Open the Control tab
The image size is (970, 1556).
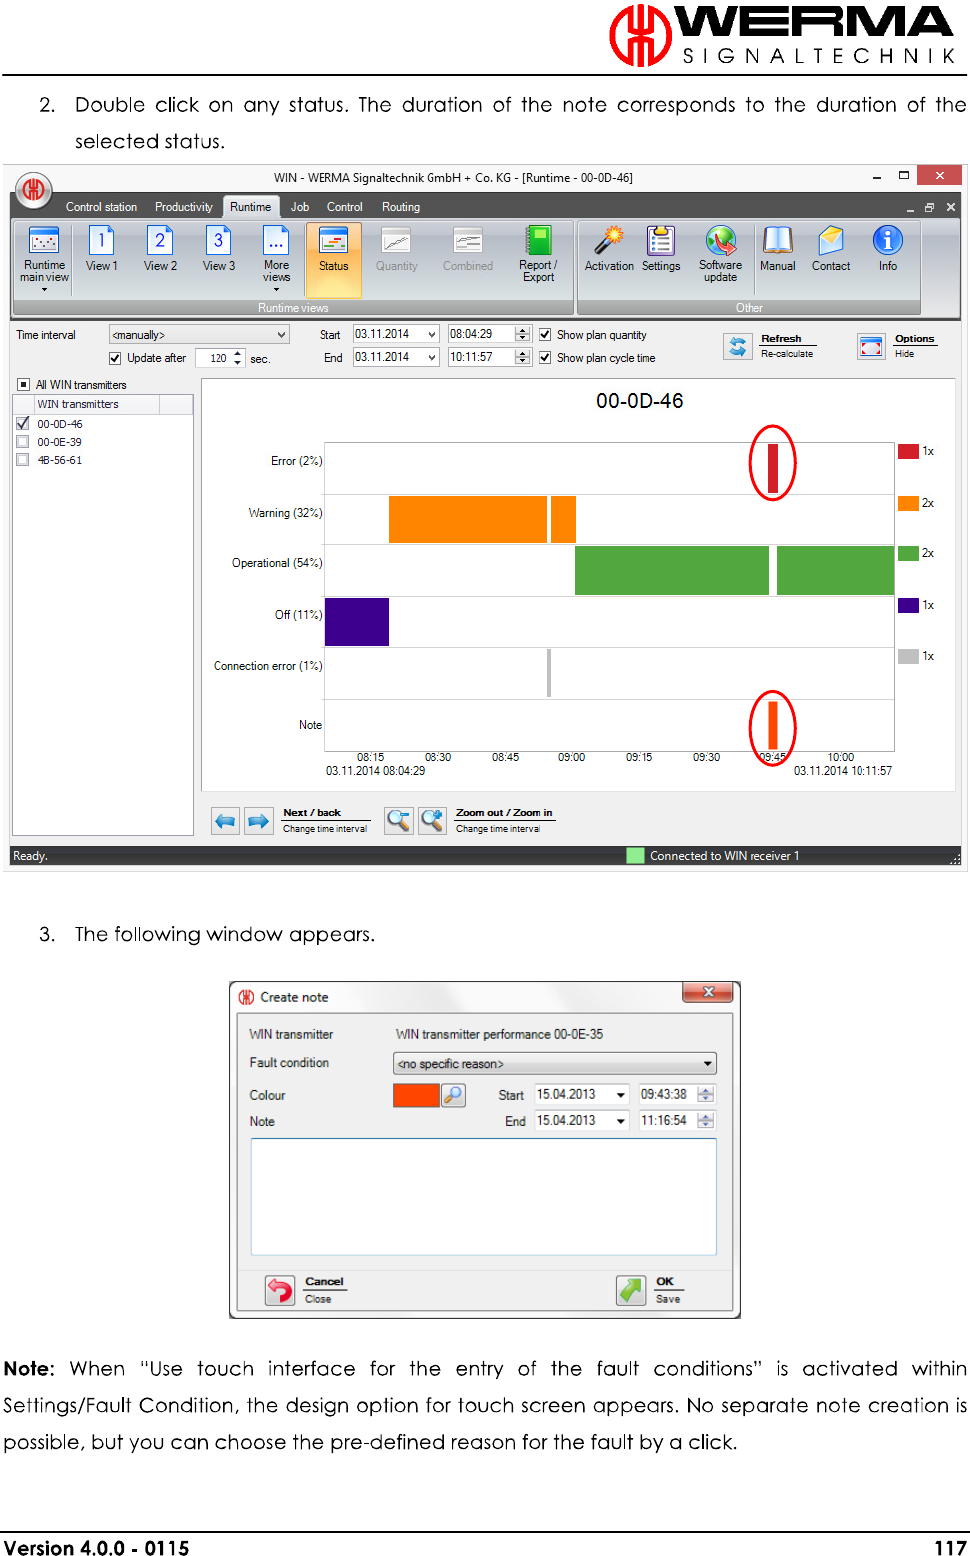tap(345, 207)
